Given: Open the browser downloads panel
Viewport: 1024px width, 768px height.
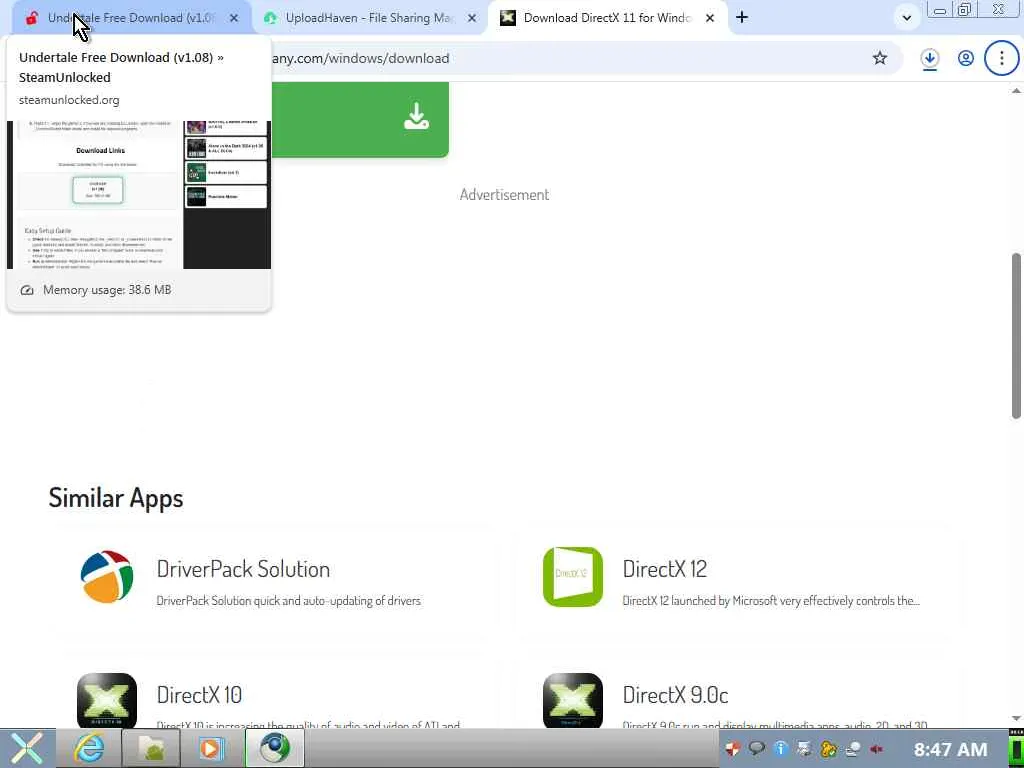Looking at the screenshot, I should [929, 59].
